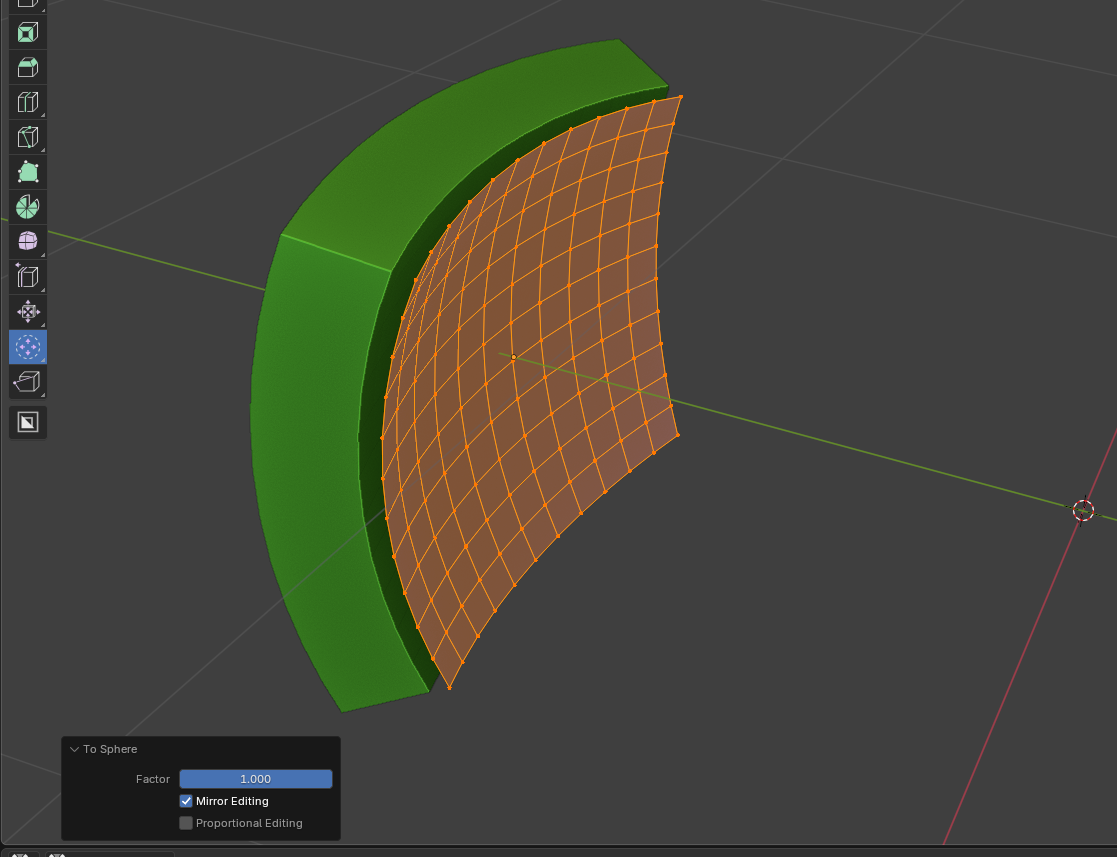Click the white active vertex on the mesh
This screenshot has height=857, width=1117.
click(514, 357)
